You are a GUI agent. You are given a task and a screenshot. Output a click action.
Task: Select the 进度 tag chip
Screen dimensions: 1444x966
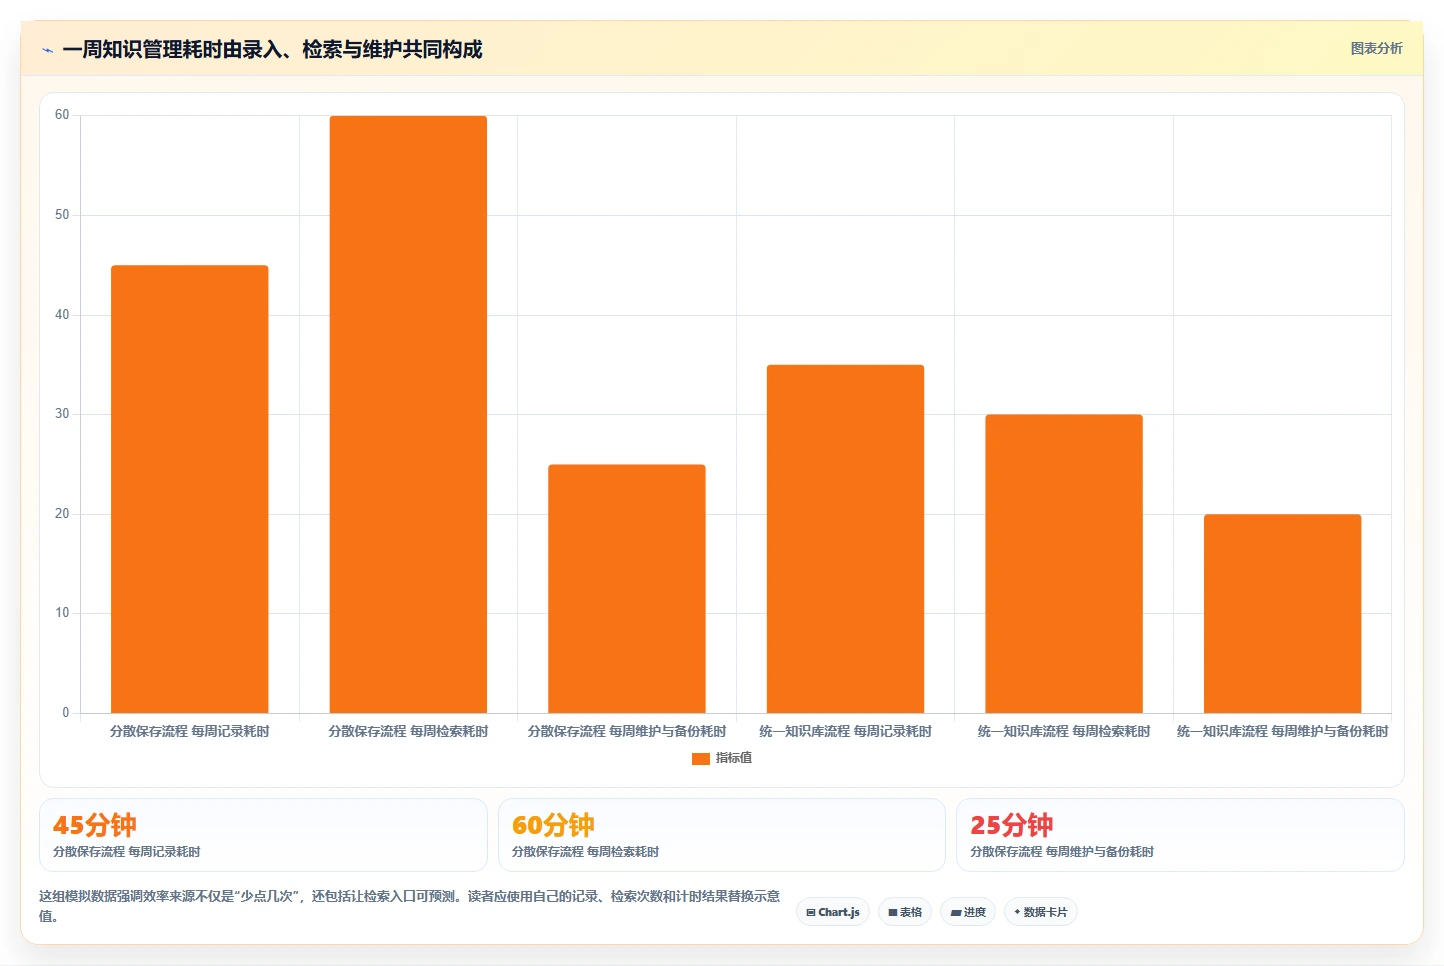point(968,912)
